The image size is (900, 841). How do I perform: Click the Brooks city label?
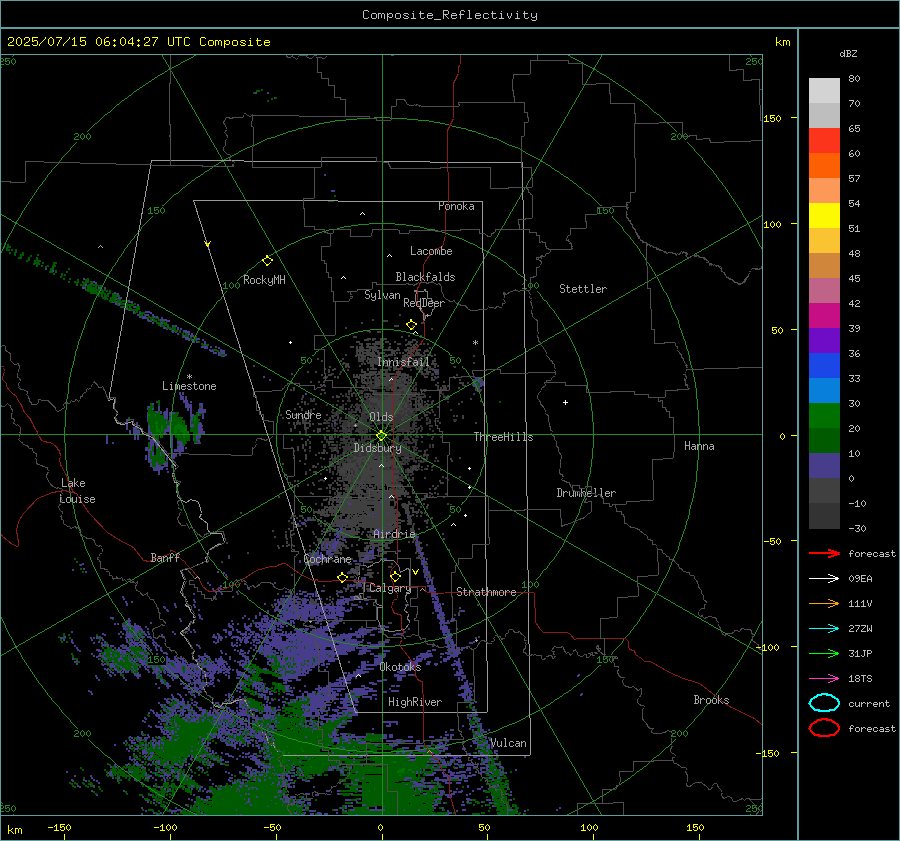711,700
